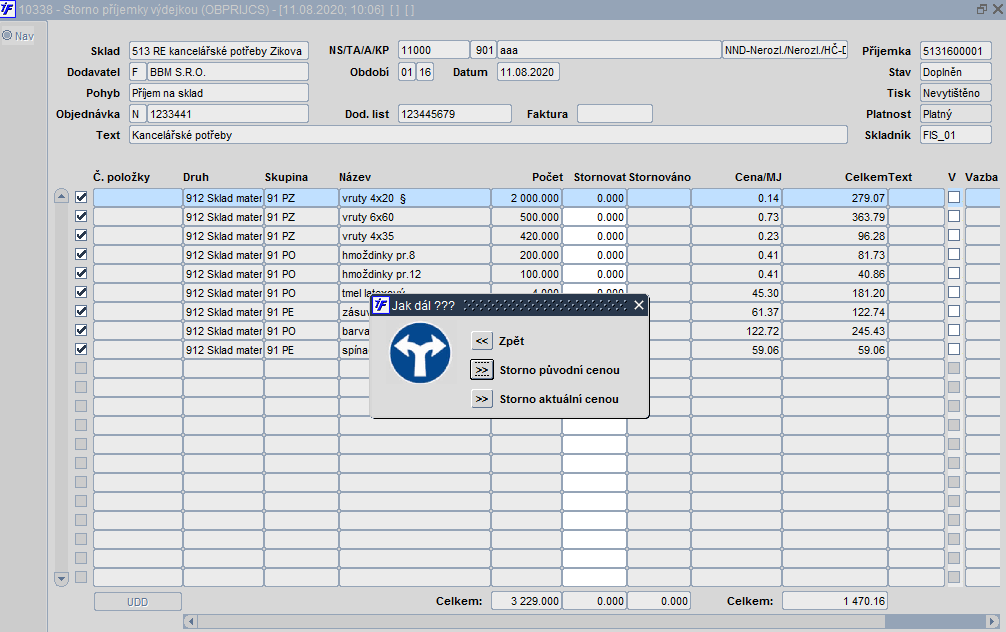The height and width of the screenshot is (632, 1006).
Task: Click the Příjemka number field
Action: pyautogui.click(x=955, y=51)
